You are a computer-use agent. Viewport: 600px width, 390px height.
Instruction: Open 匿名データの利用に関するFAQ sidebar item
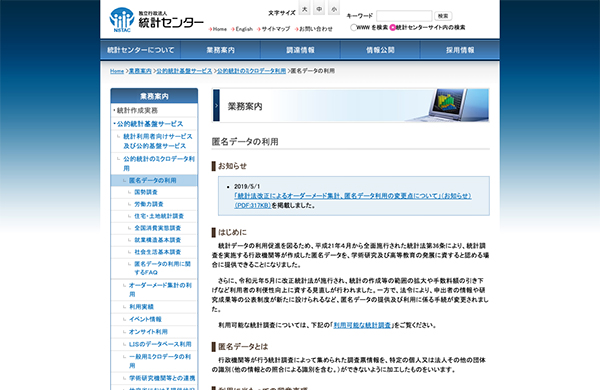click(x=162, y=268)
